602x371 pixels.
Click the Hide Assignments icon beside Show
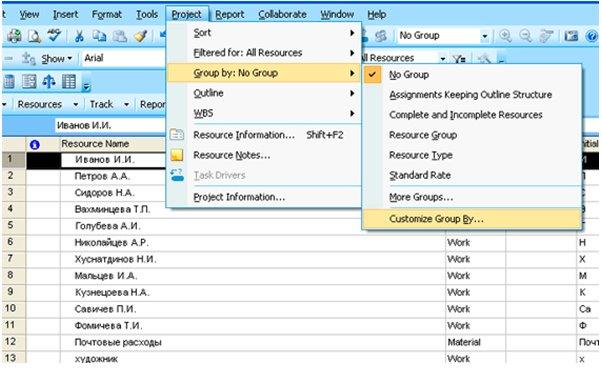tap(29, 59)
